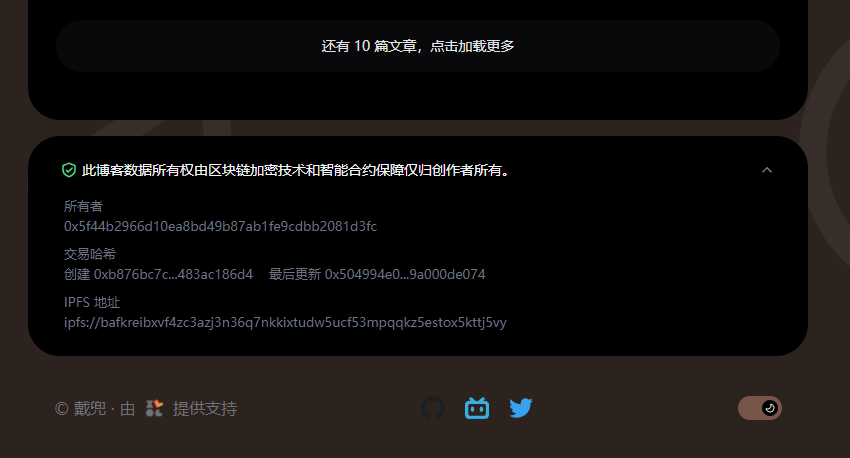Click the green shield verification icon
850x458 pixels.
(x=69, y=170)
